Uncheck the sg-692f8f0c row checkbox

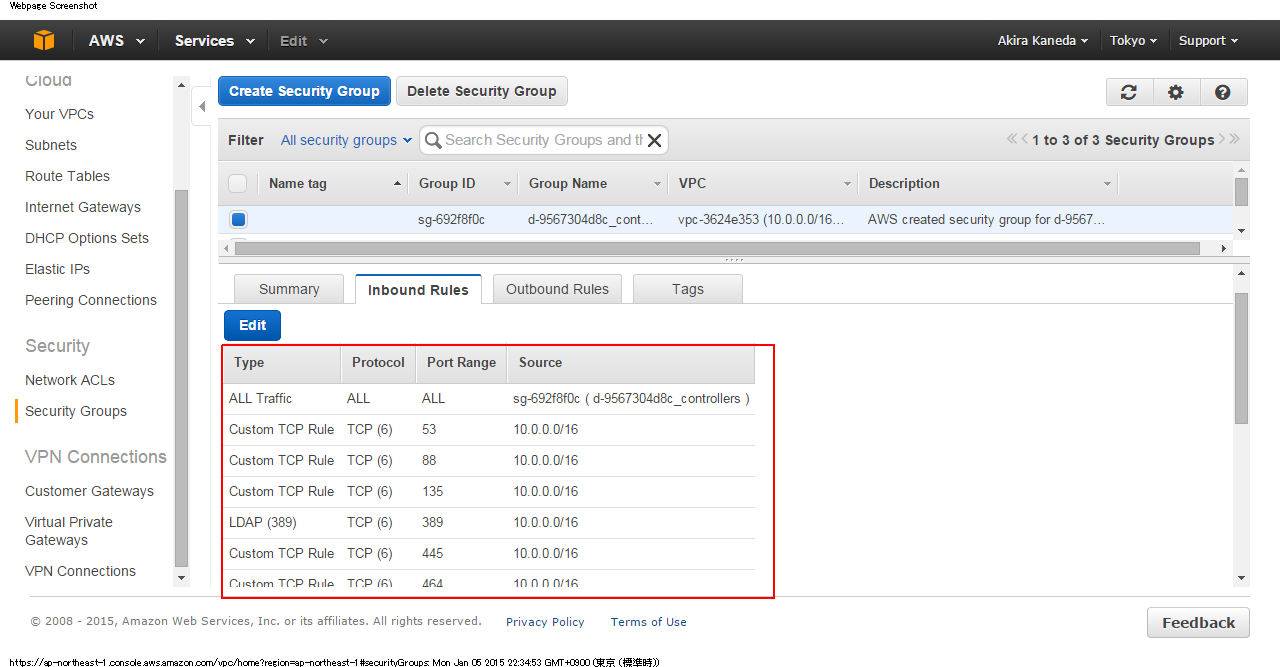[x=238, y=219]
